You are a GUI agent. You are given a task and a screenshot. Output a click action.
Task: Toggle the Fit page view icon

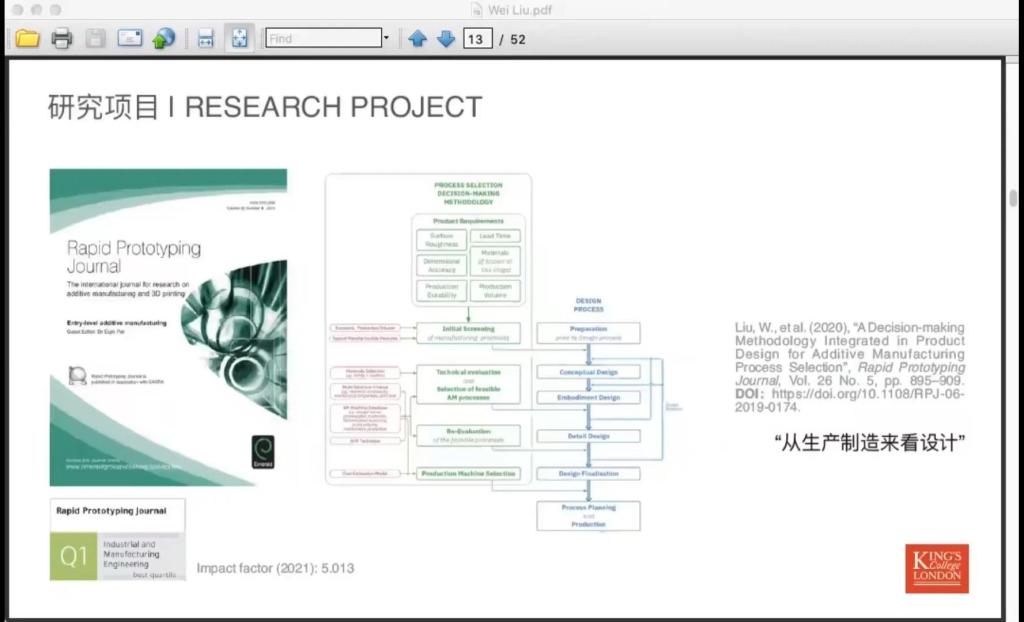coord(239,39)
